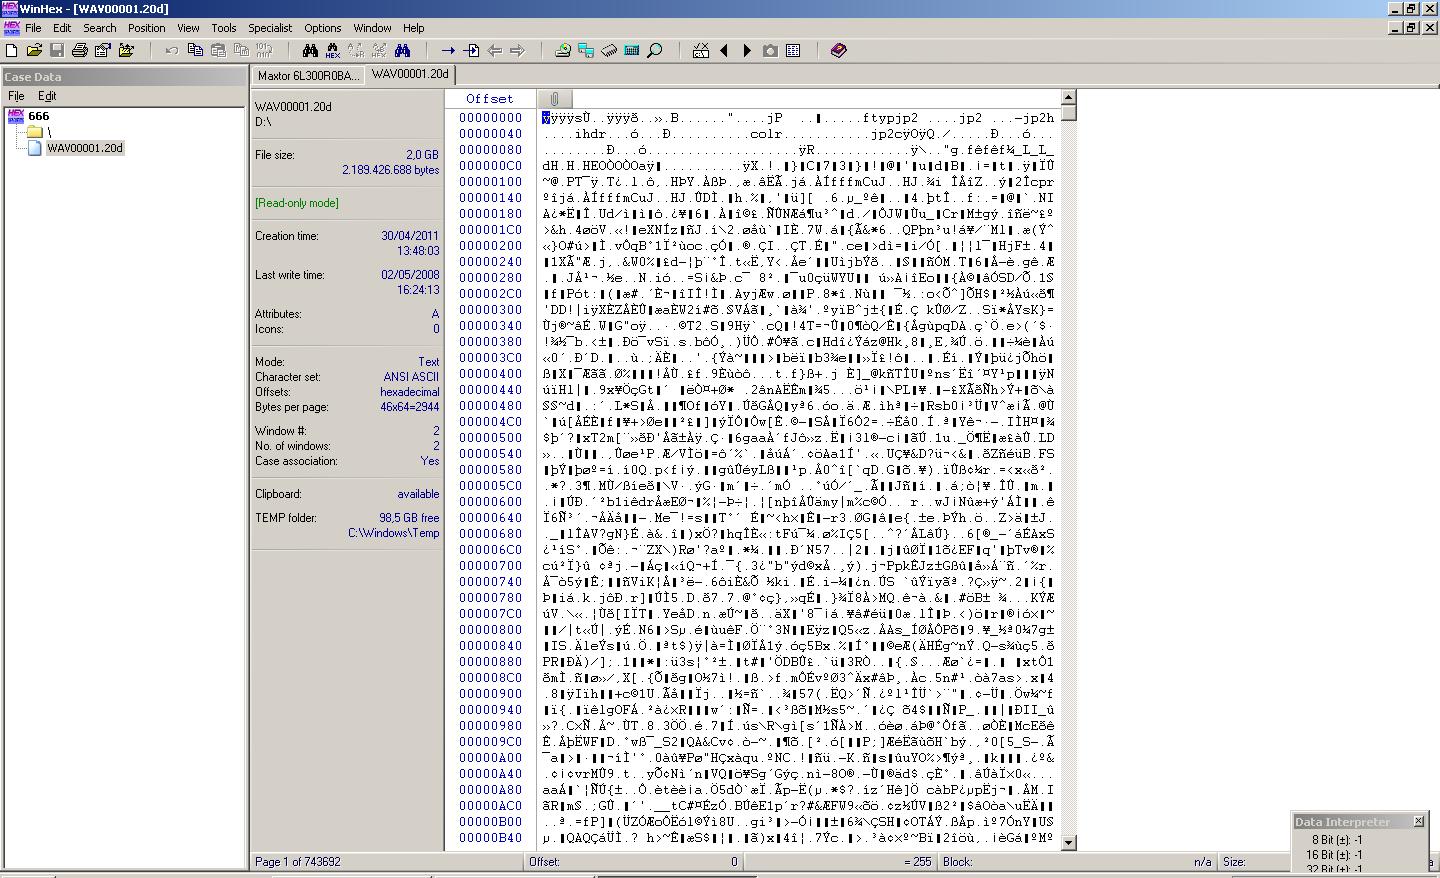The image size is (1440, 878).
Task: Open the File menu in the main menu bar
Action: click(x=33, y=28)
